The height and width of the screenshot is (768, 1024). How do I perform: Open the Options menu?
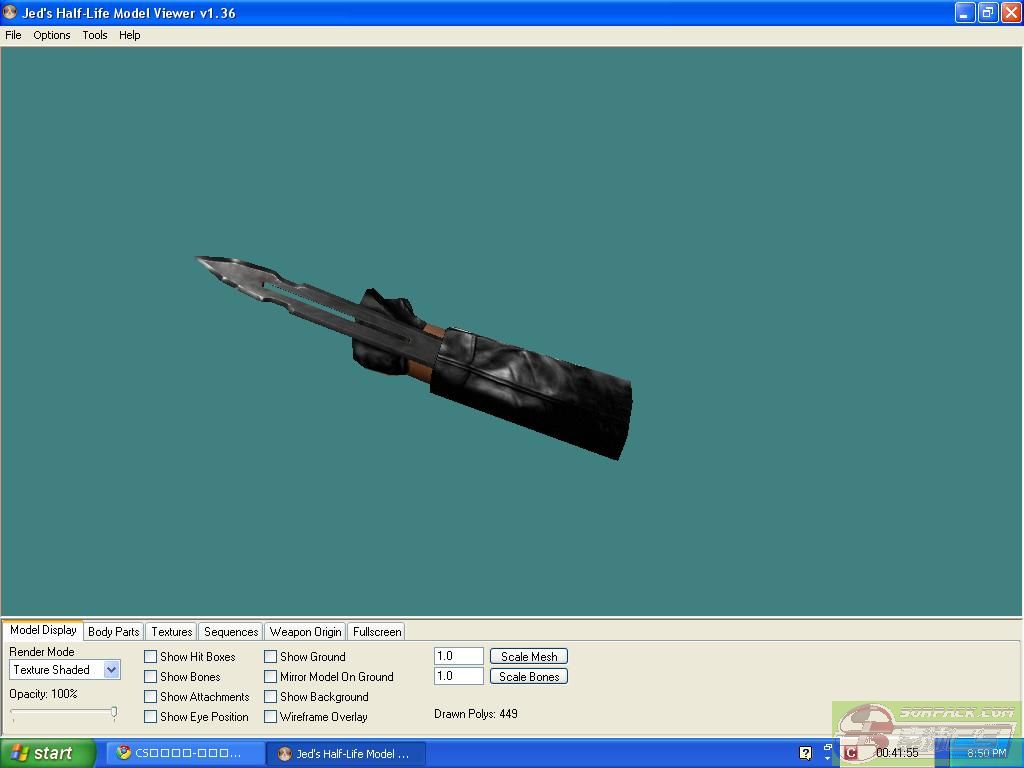tap(52, 35)
